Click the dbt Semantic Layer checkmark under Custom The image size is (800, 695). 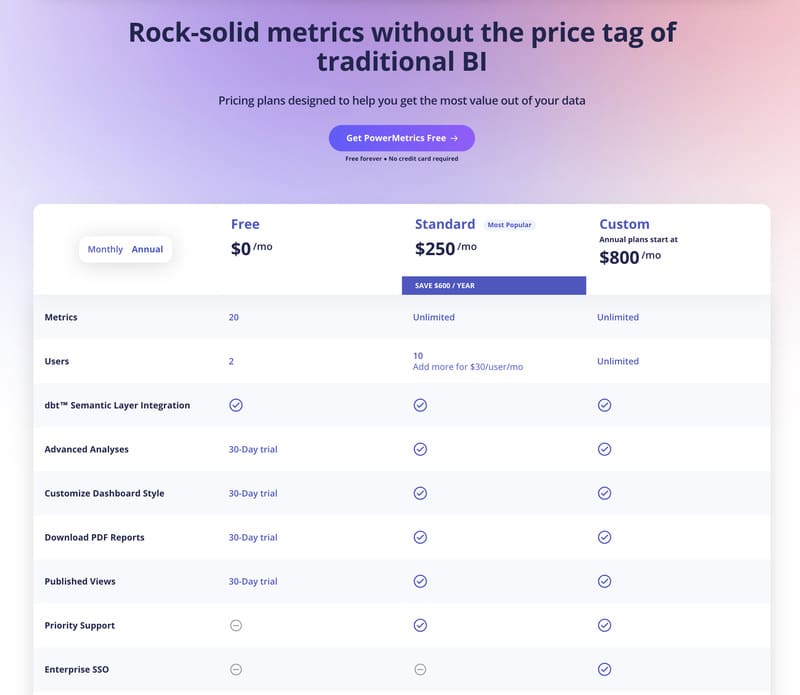pyautogui.click(x=604, y=405)
